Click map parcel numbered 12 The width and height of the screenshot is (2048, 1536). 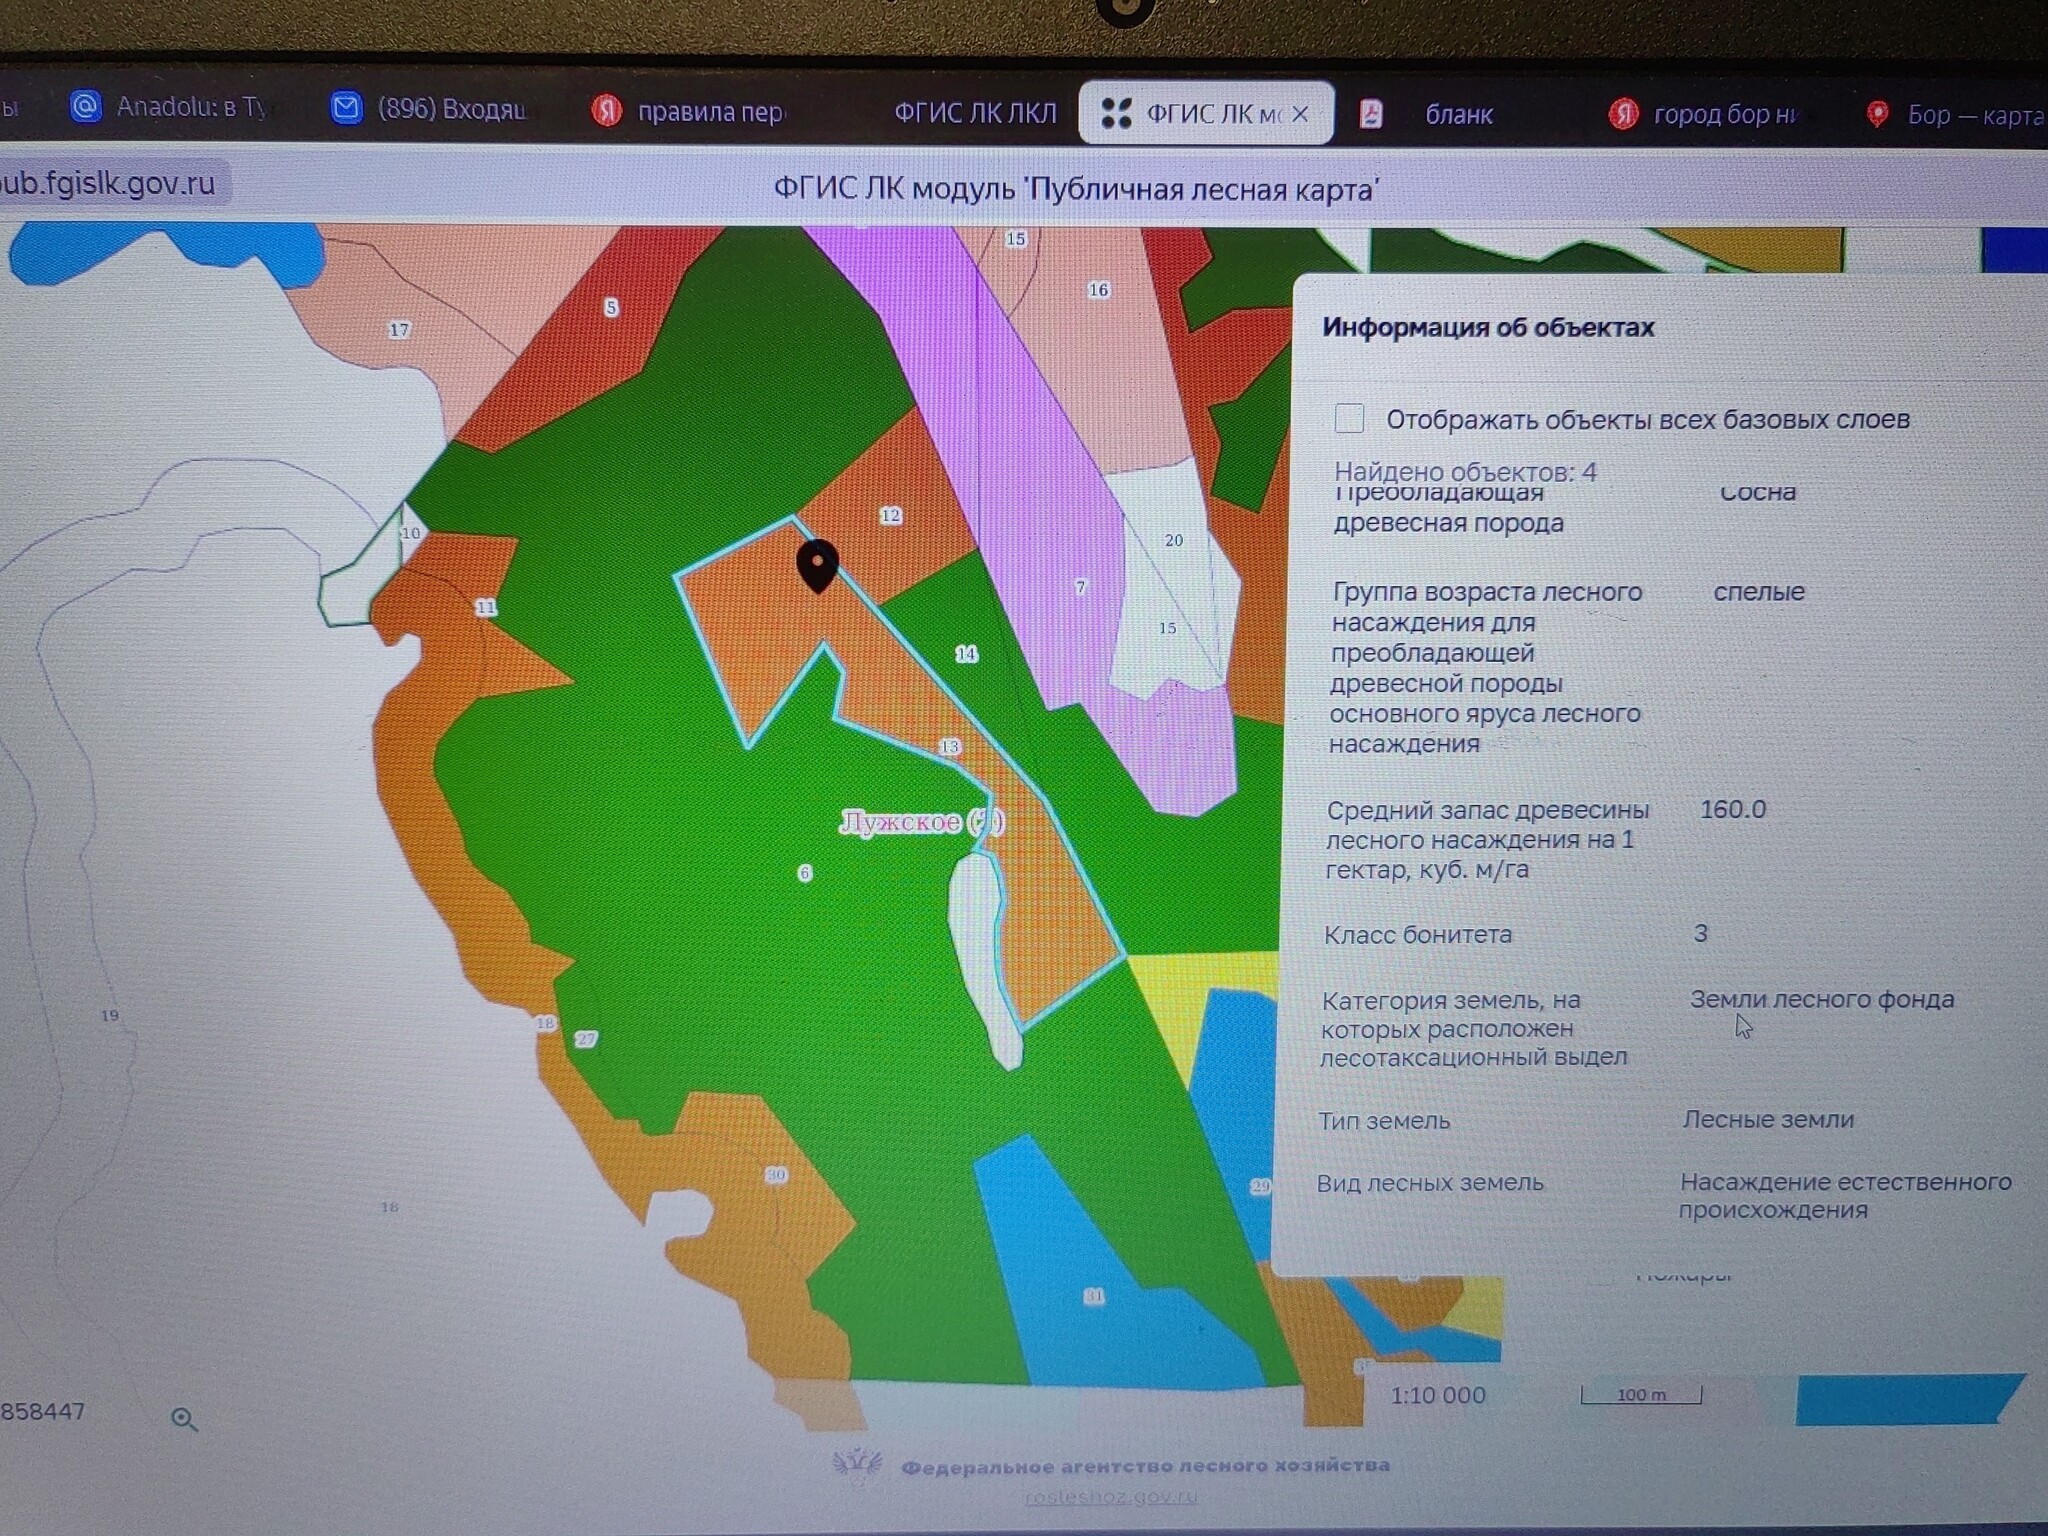click(x=890, y=516)
